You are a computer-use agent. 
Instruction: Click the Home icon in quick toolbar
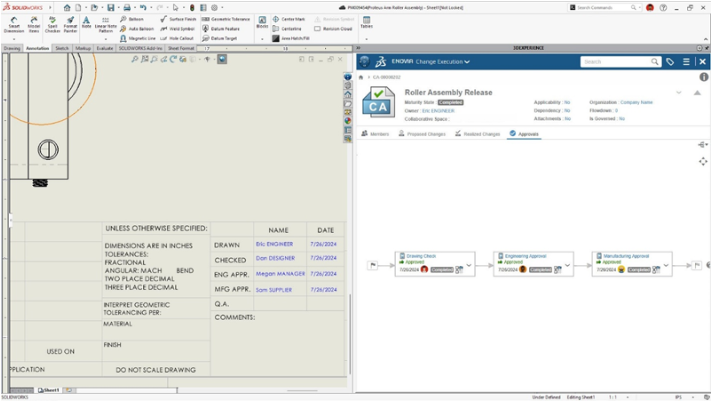click(x=67, y=7)
